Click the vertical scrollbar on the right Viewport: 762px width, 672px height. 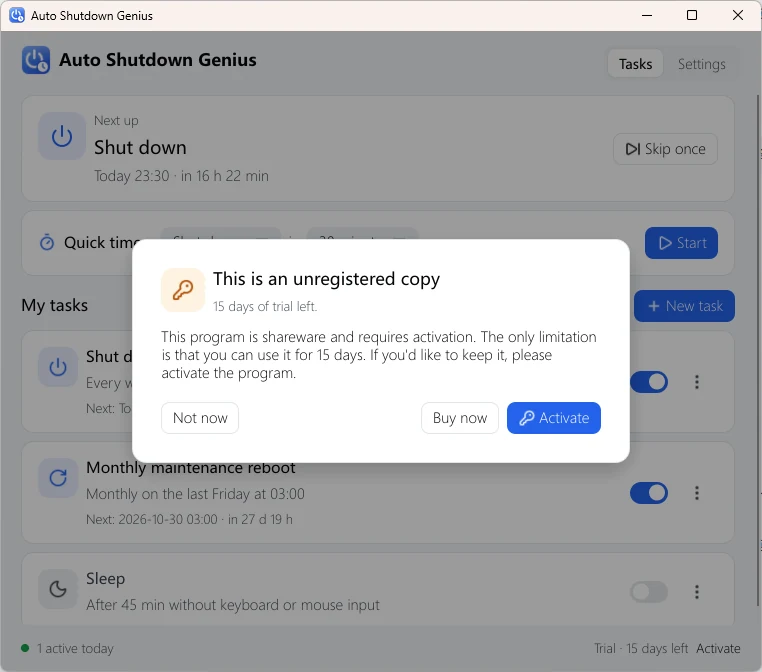758,350
